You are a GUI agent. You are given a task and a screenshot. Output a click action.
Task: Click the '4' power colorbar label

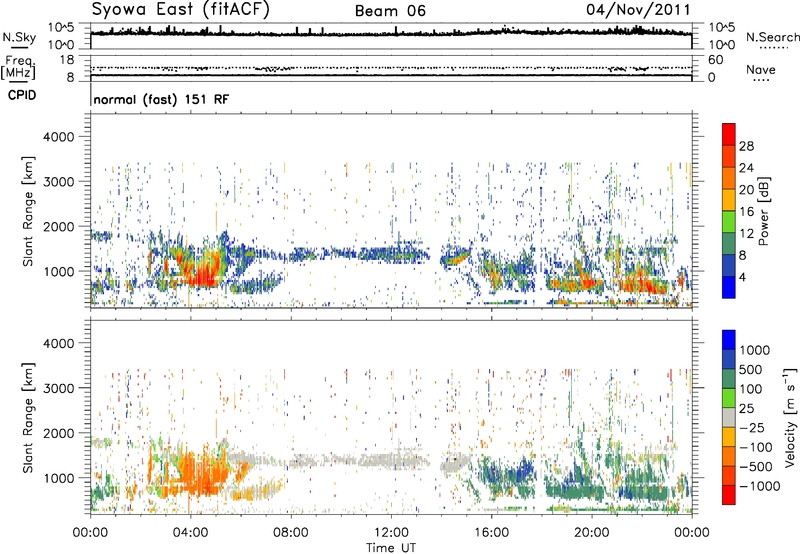[742, 277]
